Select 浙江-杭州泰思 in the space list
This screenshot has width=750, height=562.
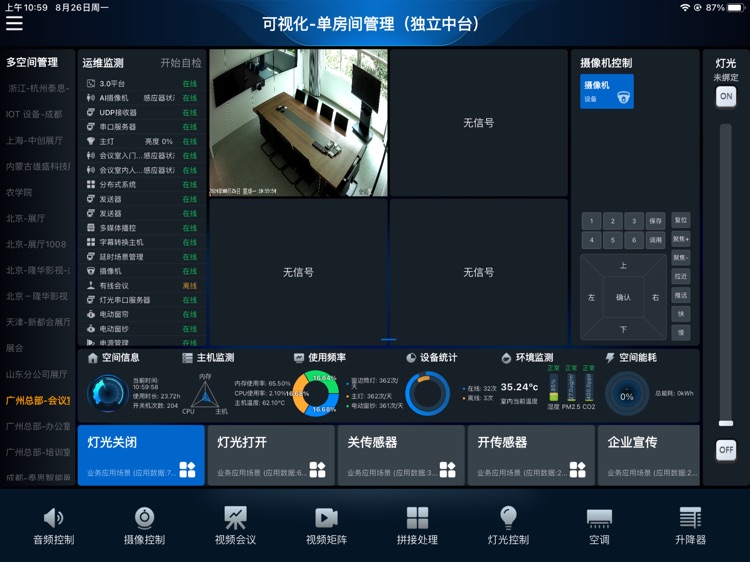click(39, 88)
